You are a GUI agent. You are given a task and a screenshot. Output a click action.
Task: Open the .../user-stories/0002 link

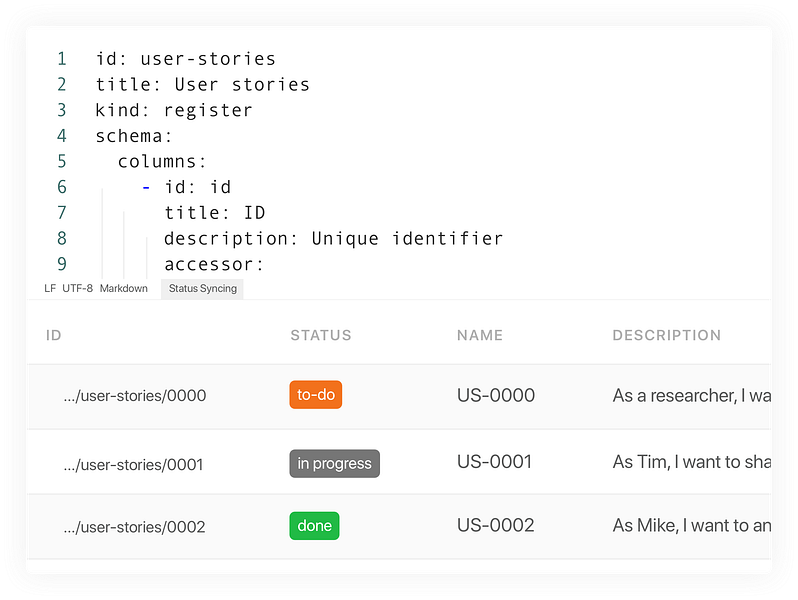pos(134,527)
